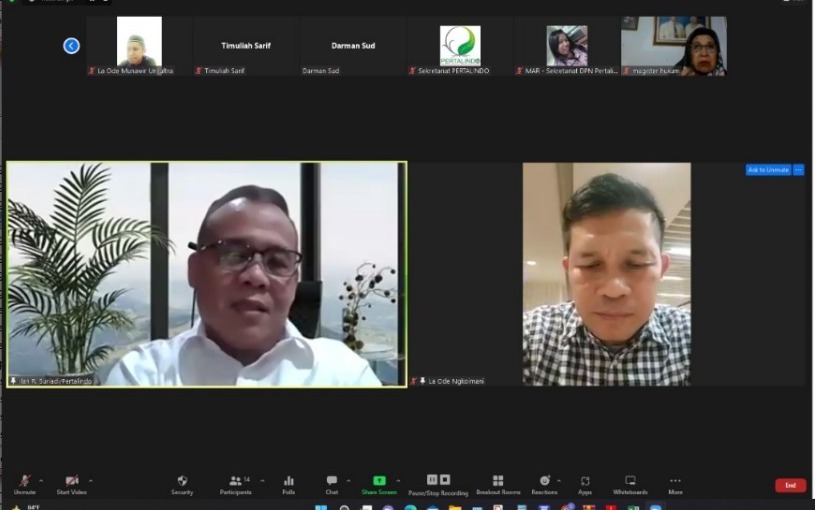
Task: Open the Participants panel
Action: click(236, 481)
